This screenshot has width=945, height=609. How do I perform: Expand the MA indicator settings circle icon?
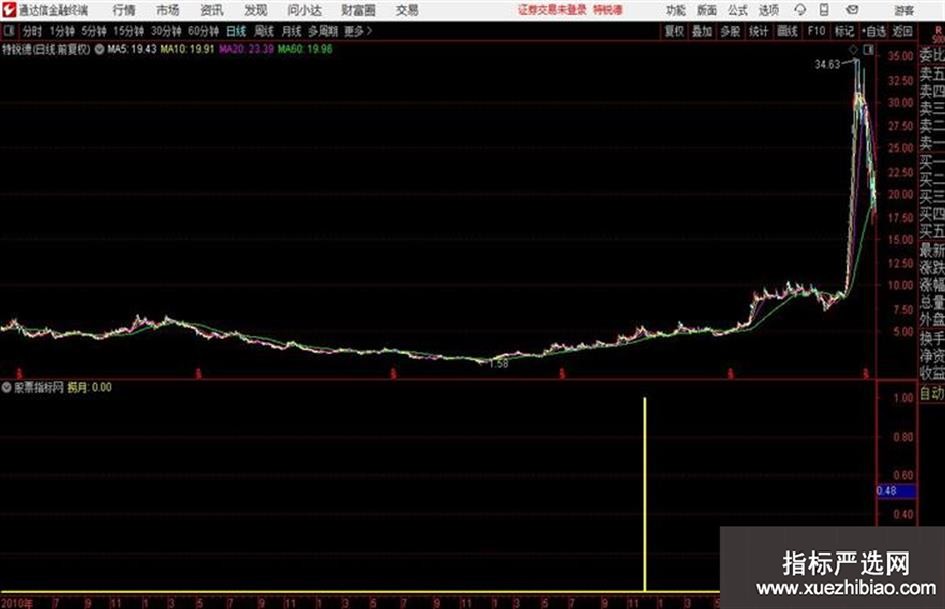[x=99, y=49]
